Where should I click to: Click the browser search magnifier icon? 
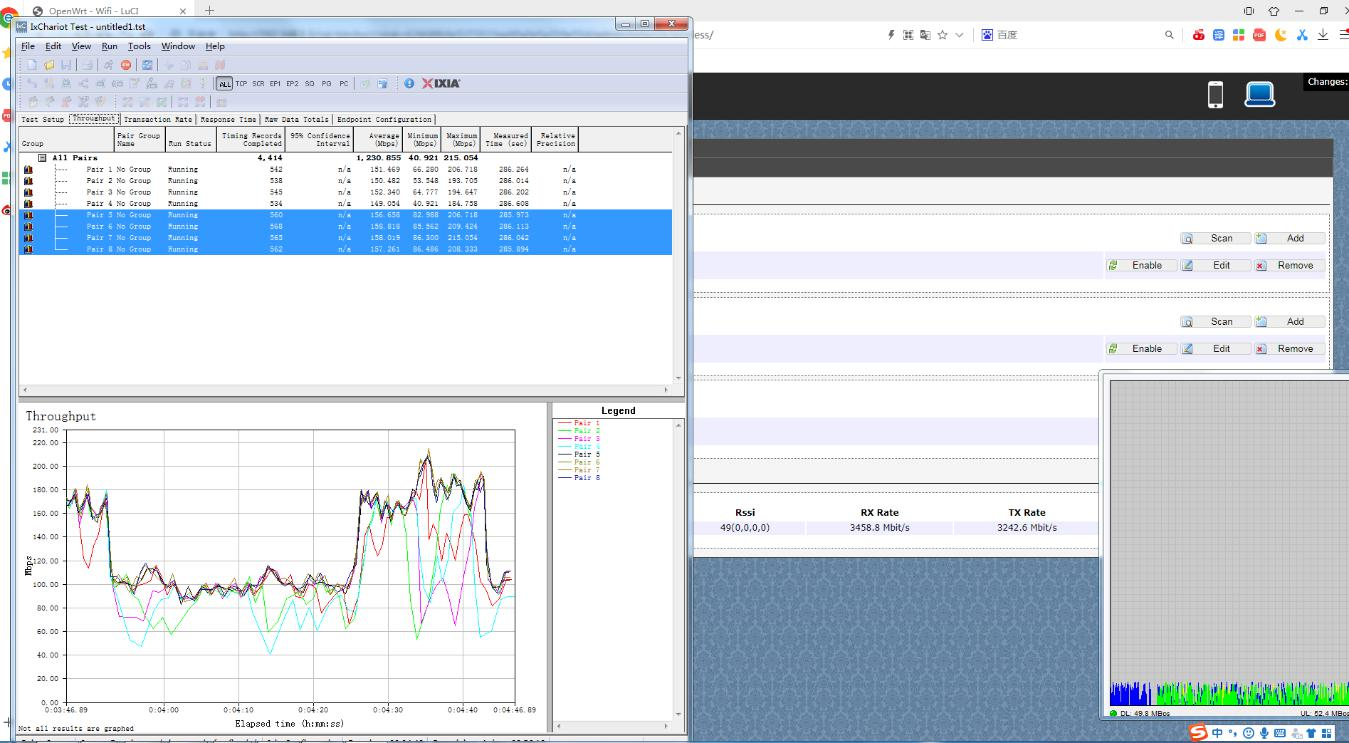click(x=1169, y=35)
